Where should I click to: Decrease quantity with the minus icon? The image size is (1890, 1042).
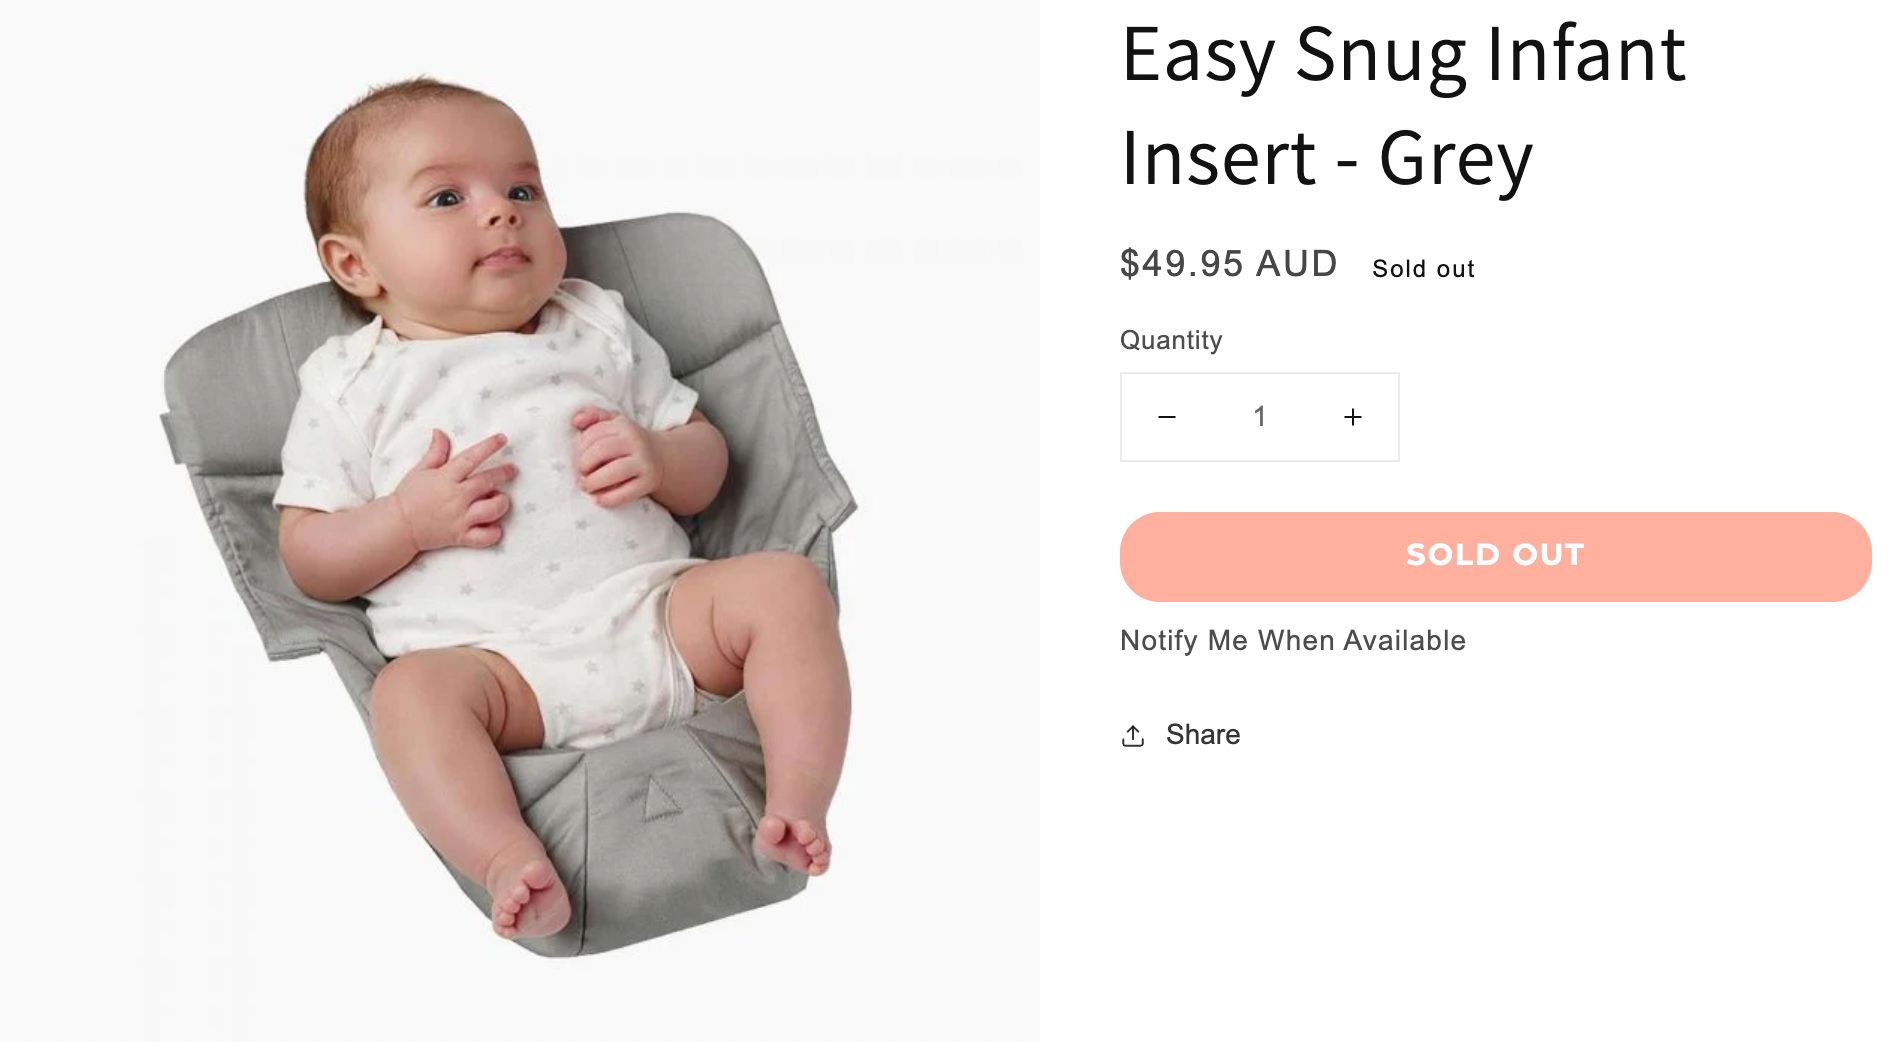(1166, 417)
